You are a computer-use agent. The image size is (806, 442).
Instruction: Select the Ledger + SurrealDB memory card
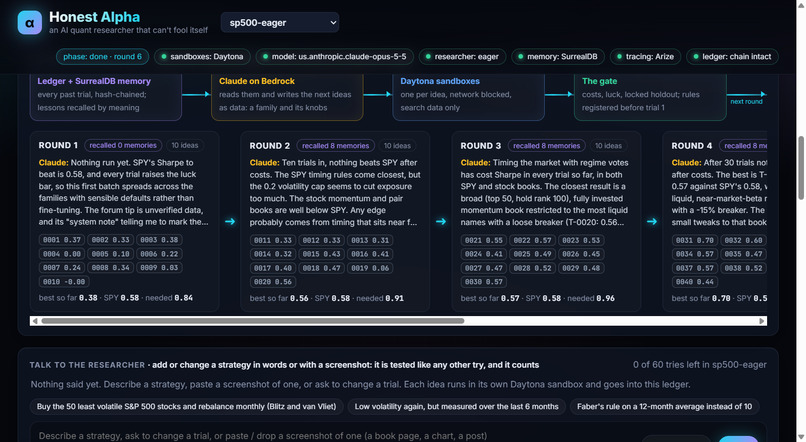click(105, 96)
